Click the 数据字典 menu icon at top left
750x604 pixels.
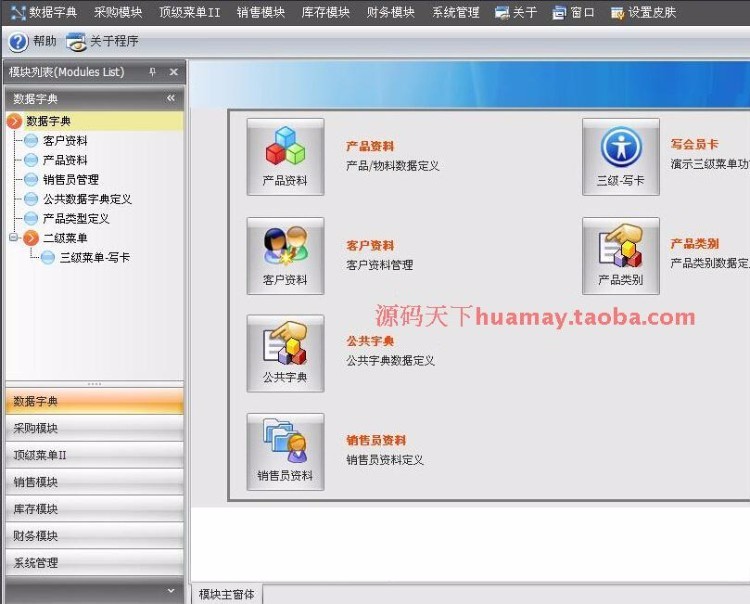(18, 12)
